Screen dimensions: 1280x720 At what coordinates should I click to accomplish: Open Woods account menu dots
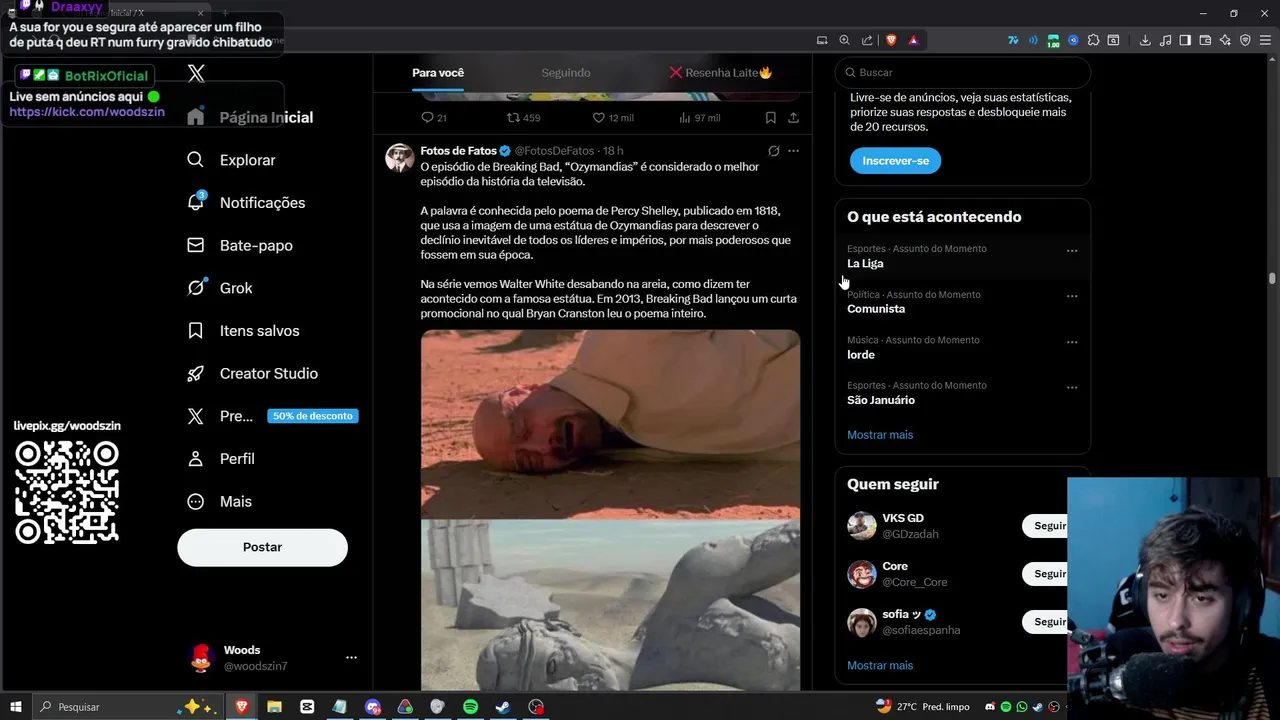[351, 658]
